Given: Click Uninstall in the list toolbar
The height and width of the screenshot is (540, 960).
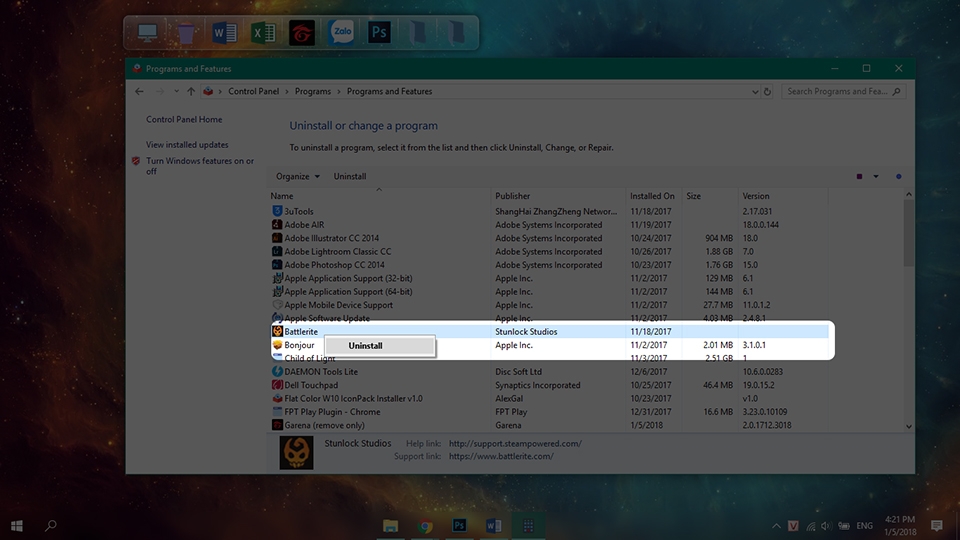Looking at the screenshot, I should (350, 176).
